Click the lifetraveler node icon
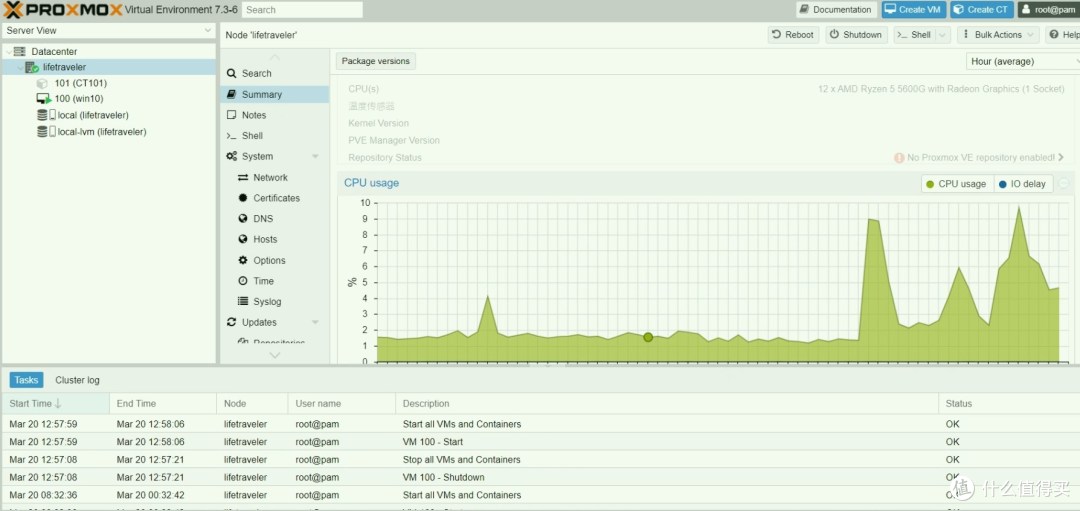 (x=32, y=67)
